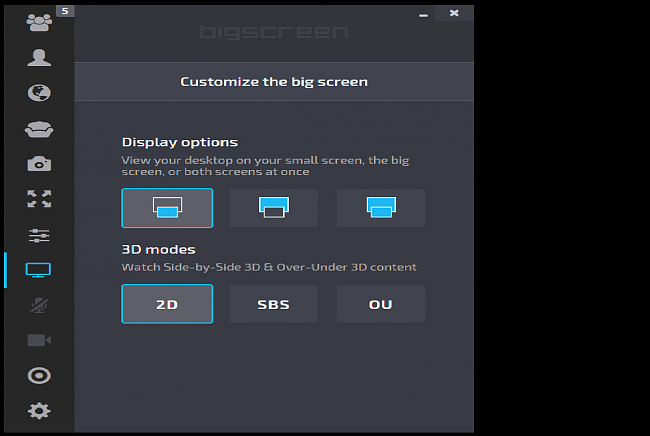Open the user profile icon
This screenshot has height=436, width=650.
coord(38,57)
